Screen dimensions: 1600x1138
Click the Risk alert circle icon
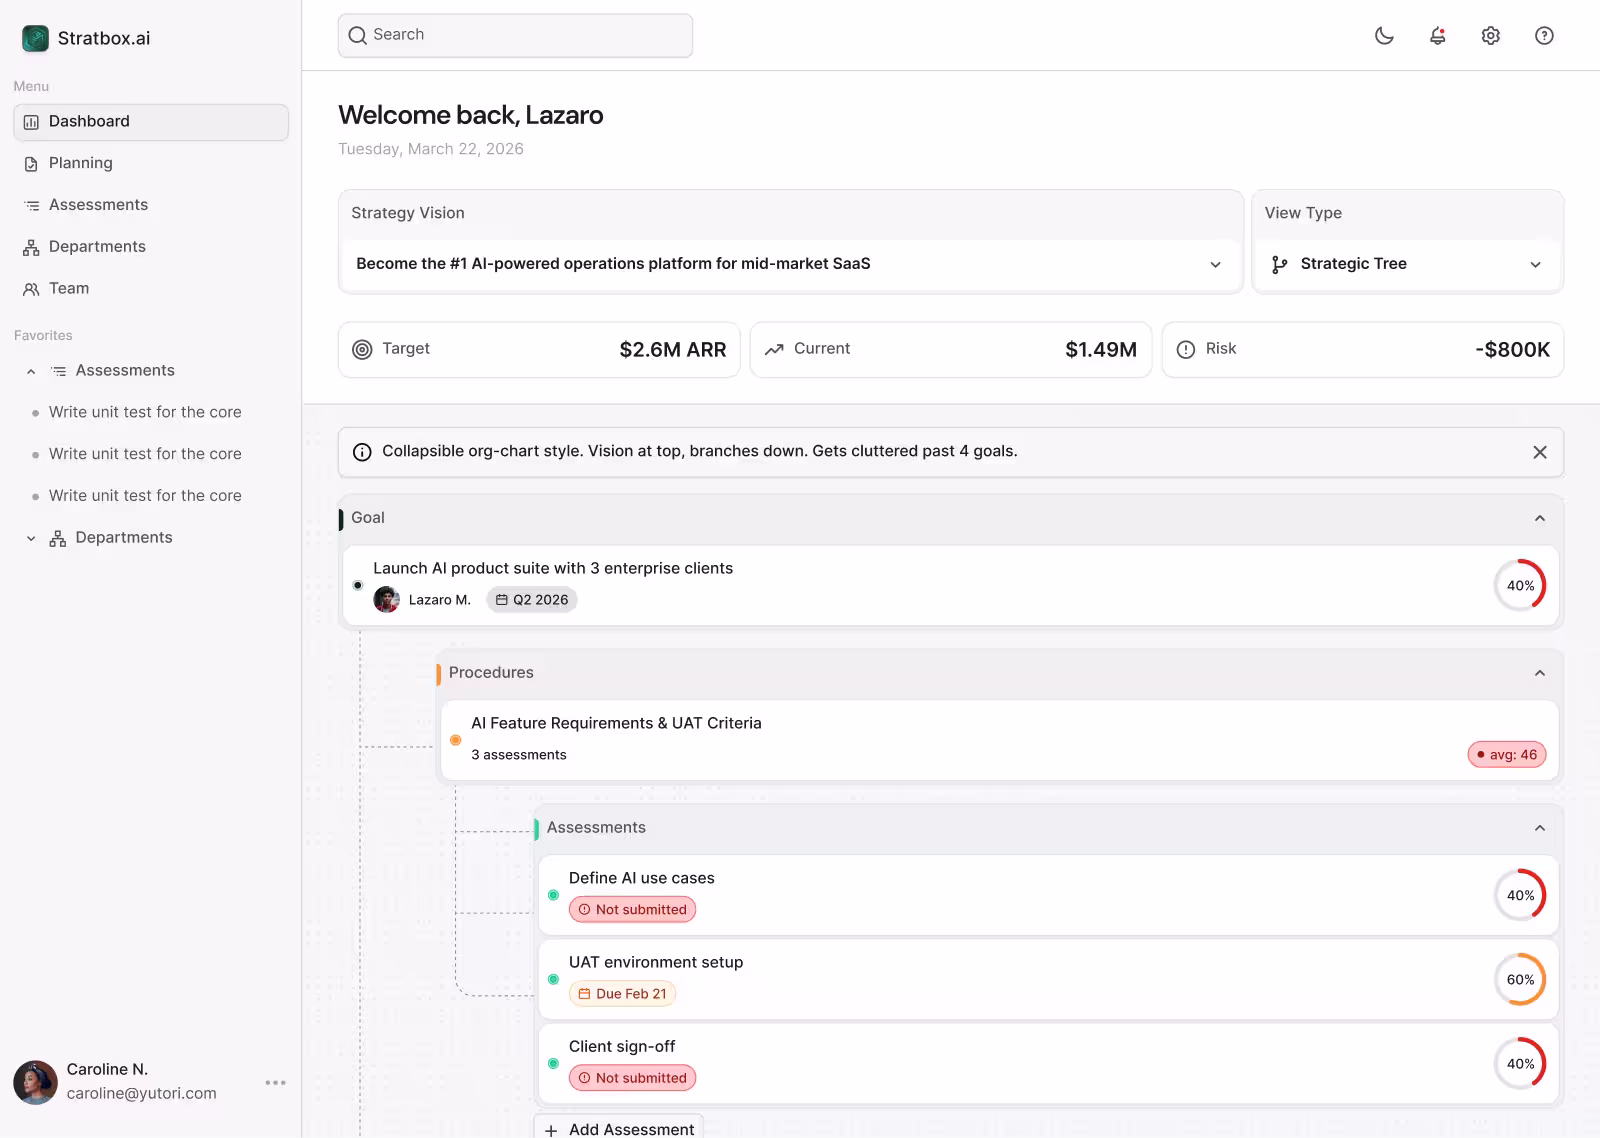click(1186, 350)
